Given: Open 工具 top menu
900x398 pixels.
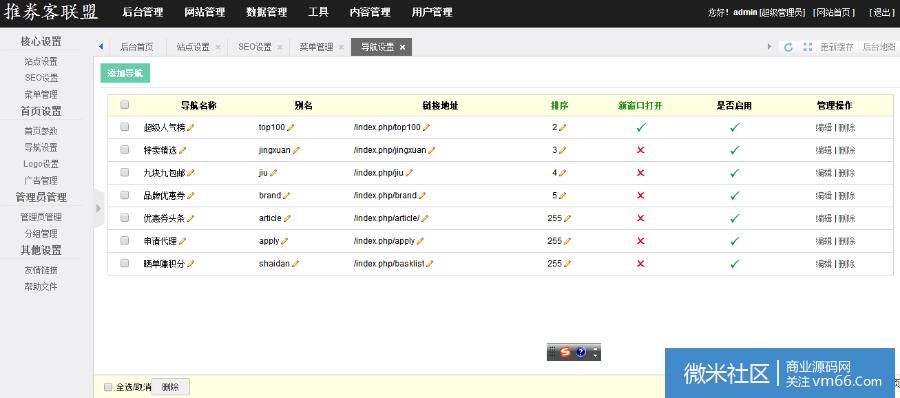Looking at the screenshot, I should pyautogui.click(x=319, y=12).
